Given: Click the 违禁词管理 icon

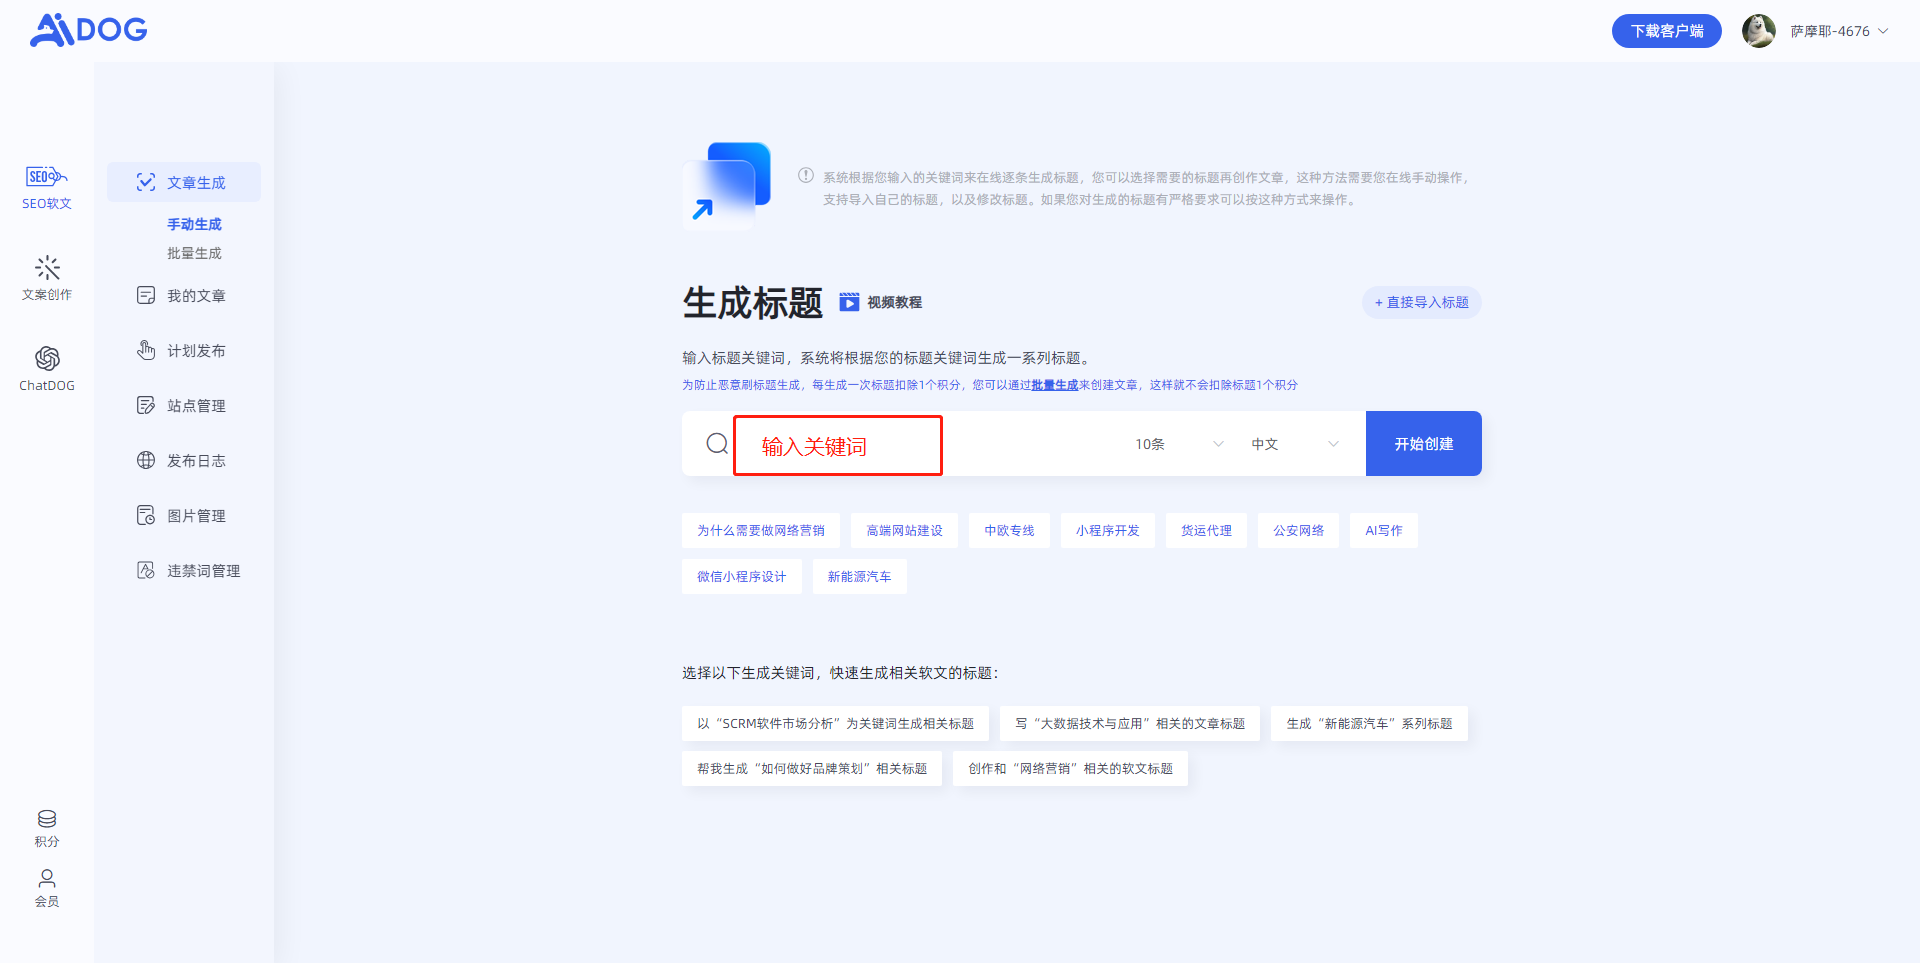Looking at the screenshot, I should pos(146,570).
